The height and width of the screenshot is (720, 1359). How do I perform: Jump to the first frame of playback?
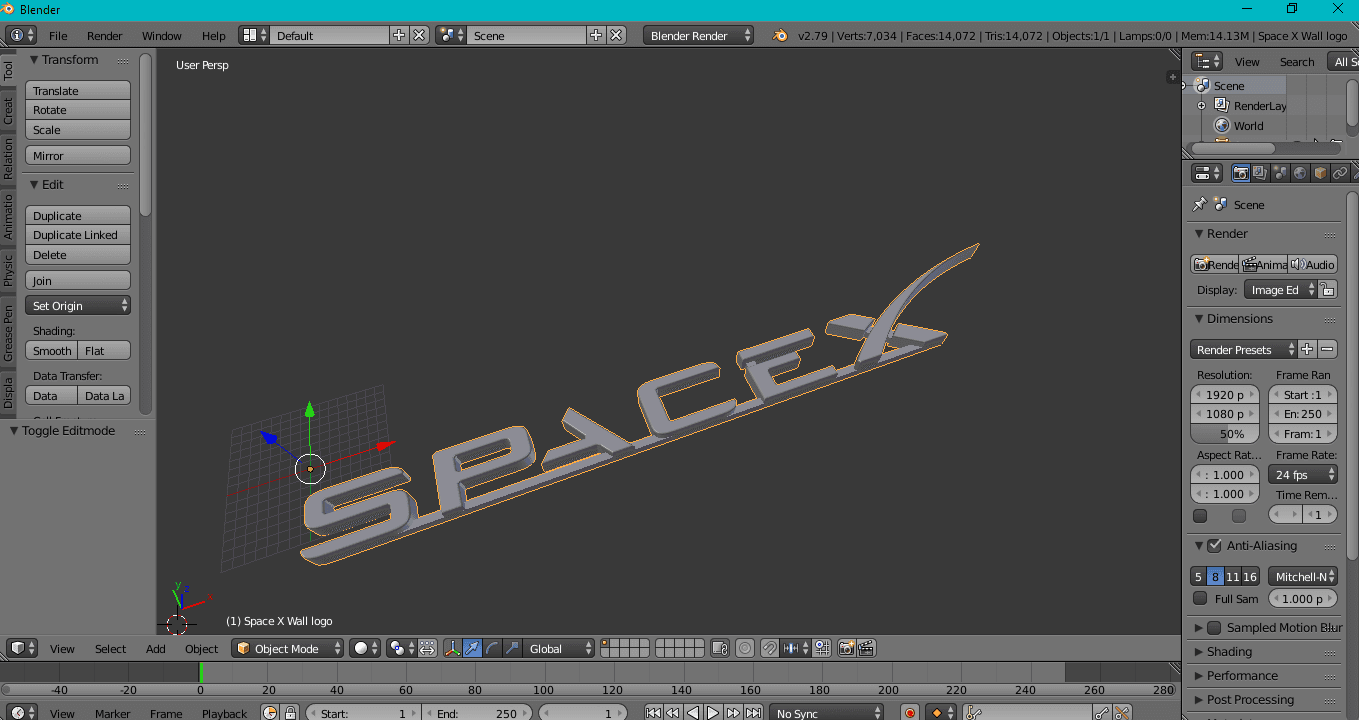(653, 713)
